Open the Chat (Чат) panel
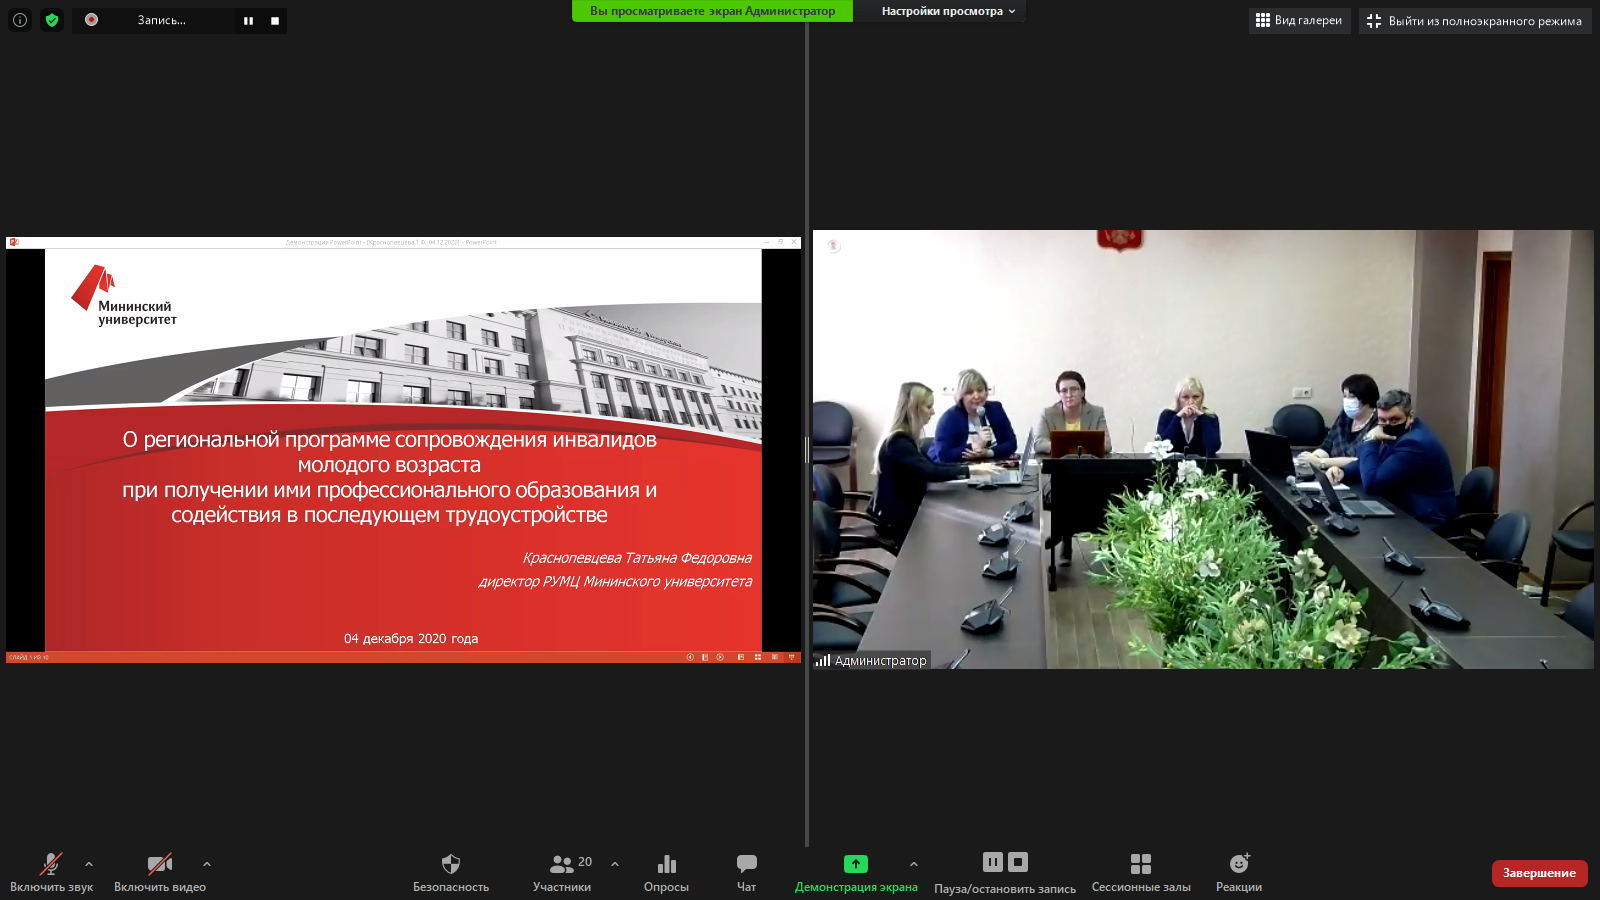This screenshot has width=1600, height=900. pyautogui.click(x=746, y=864)
